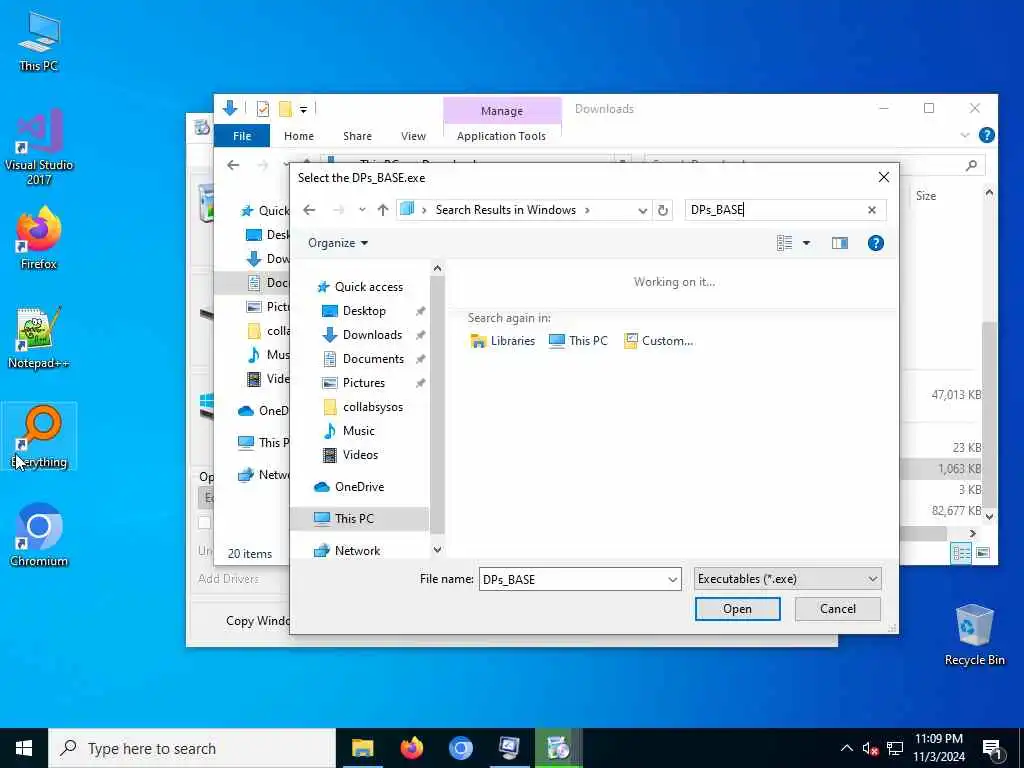Click Downloads window quick-access properties checkmark icon

[263, 109]
